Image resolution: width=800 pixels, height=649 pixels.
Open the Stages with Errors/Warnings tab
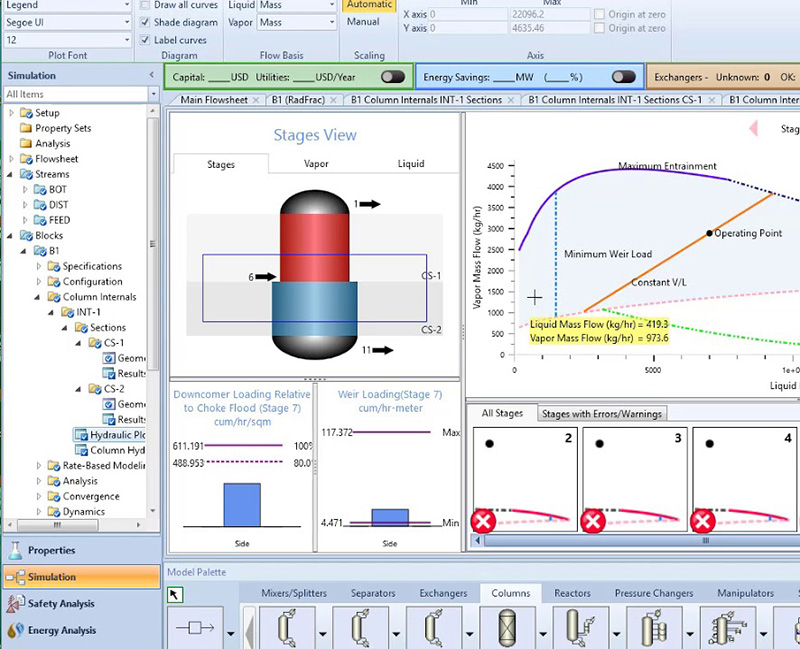point(601,414)
